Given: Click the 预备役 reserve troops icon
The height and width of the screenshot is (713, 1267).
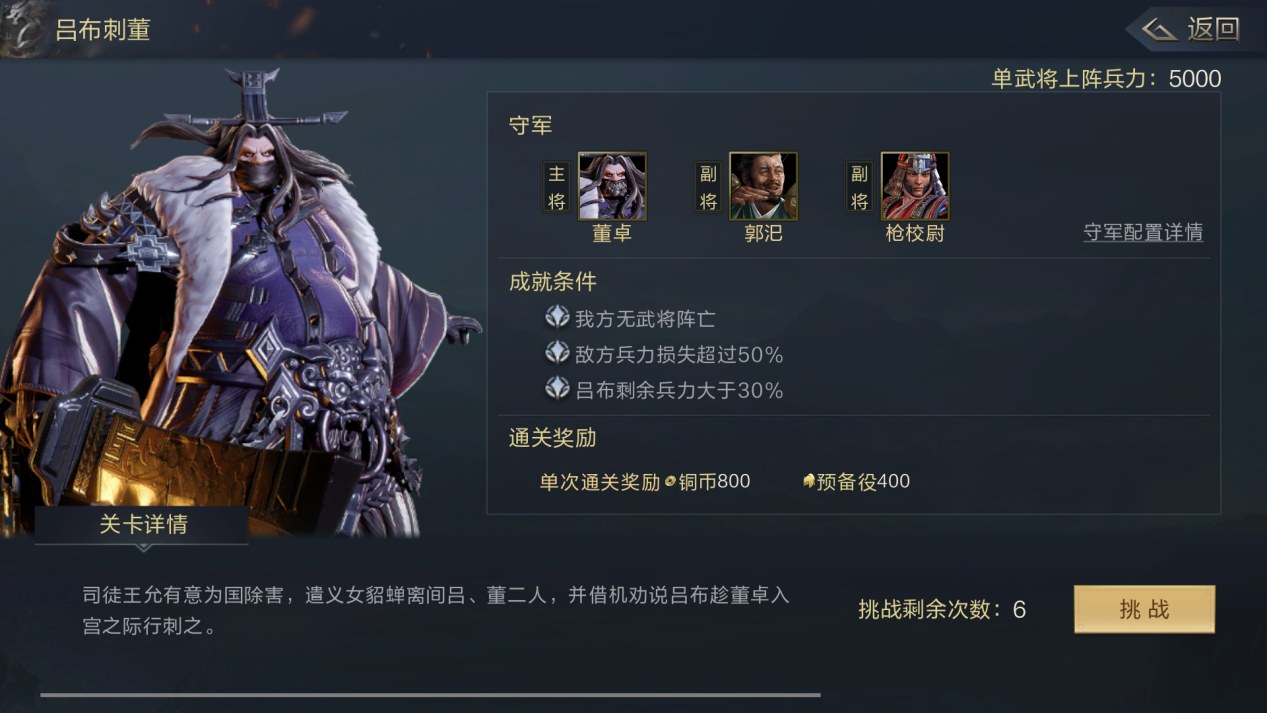Looking at the screenshot, I should click(809, 481).
